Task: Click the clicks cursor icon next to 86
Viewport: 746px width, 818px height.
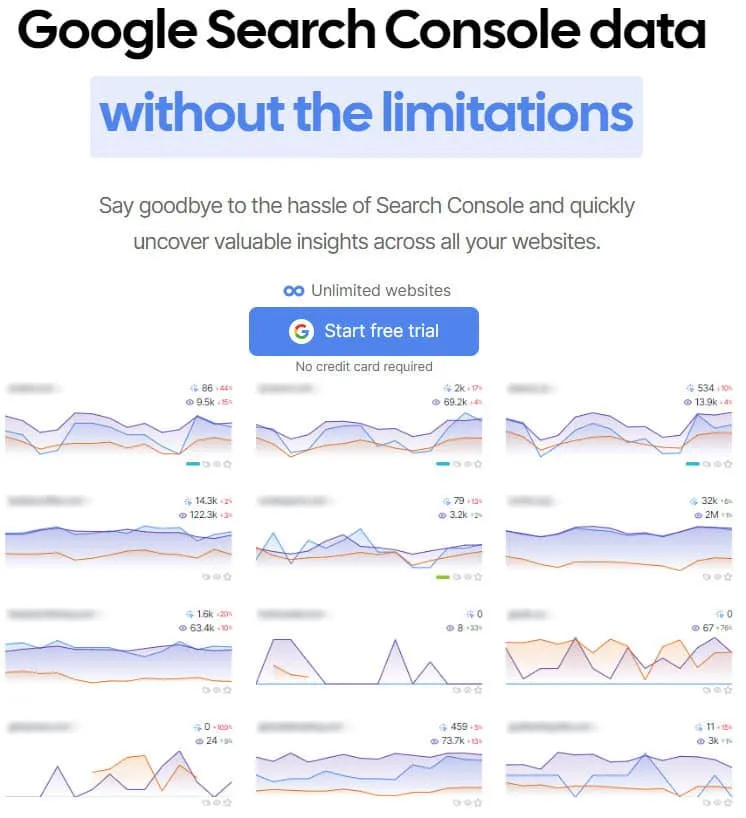Action: 193,387
